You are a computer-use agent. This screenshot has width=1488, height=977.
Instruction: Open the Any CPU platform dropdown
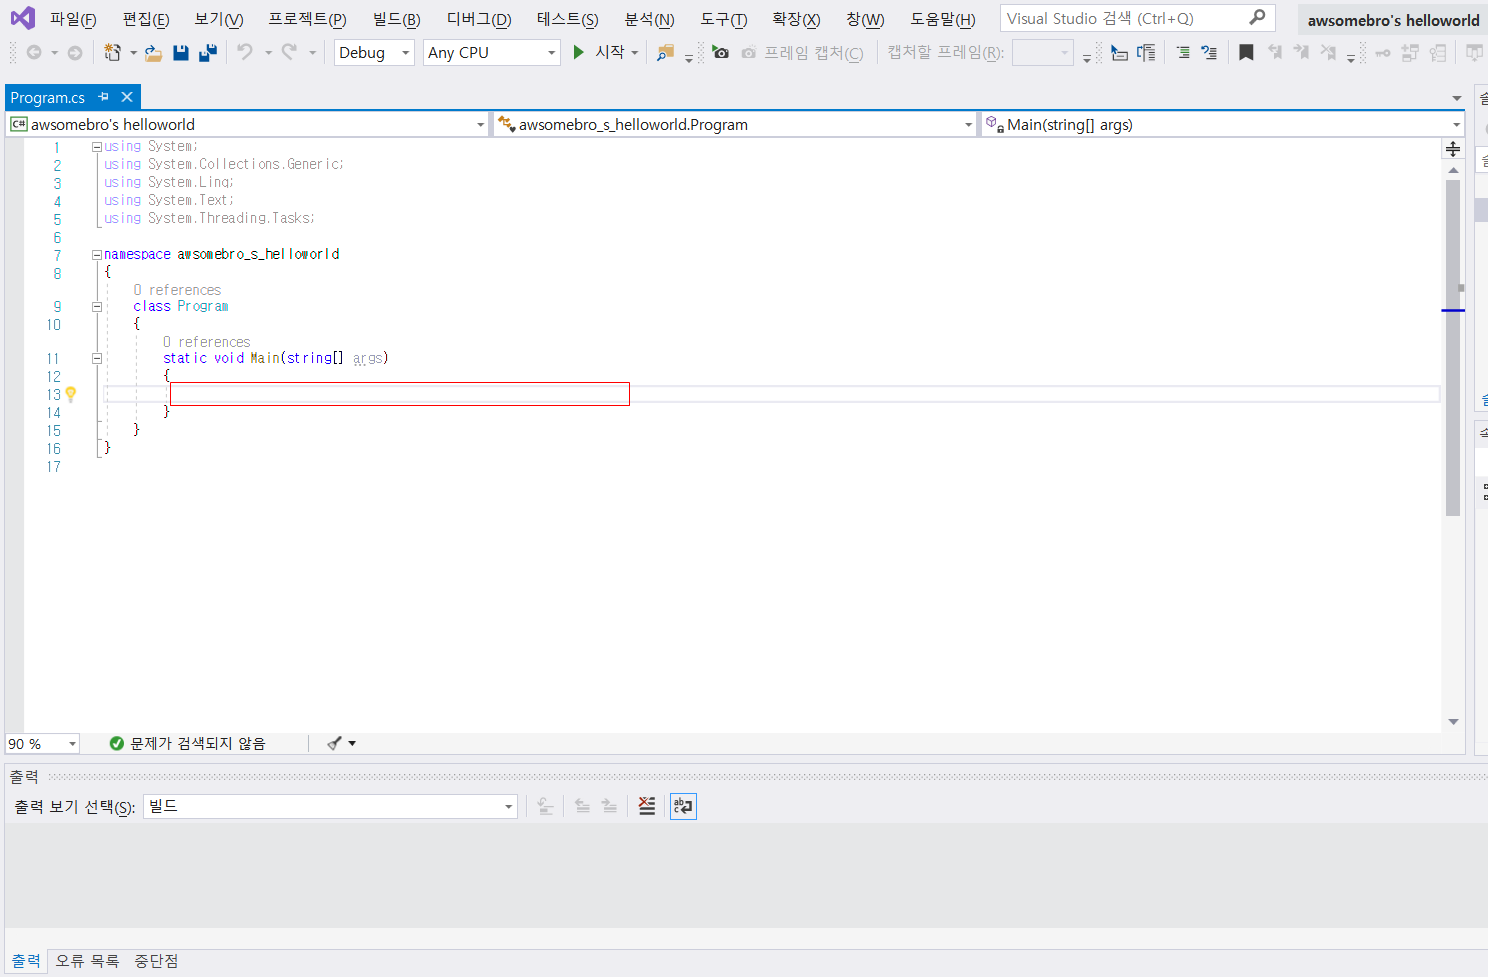click(492, 52)
